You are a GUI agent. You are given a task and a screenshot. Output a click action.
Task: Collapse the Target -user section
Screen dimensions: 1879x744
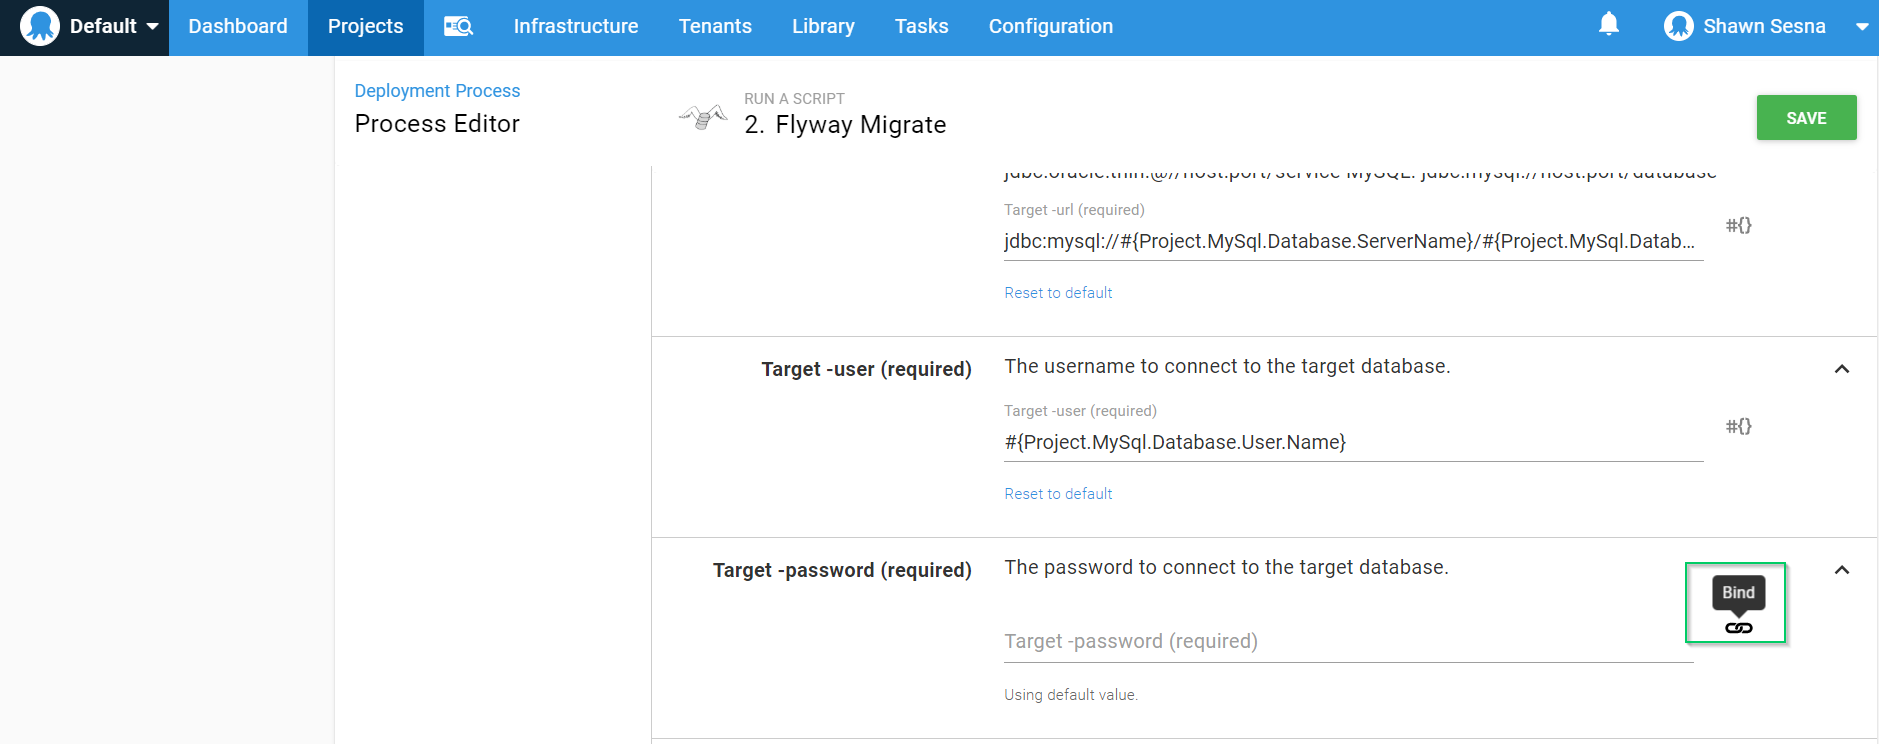point(1841,369)
